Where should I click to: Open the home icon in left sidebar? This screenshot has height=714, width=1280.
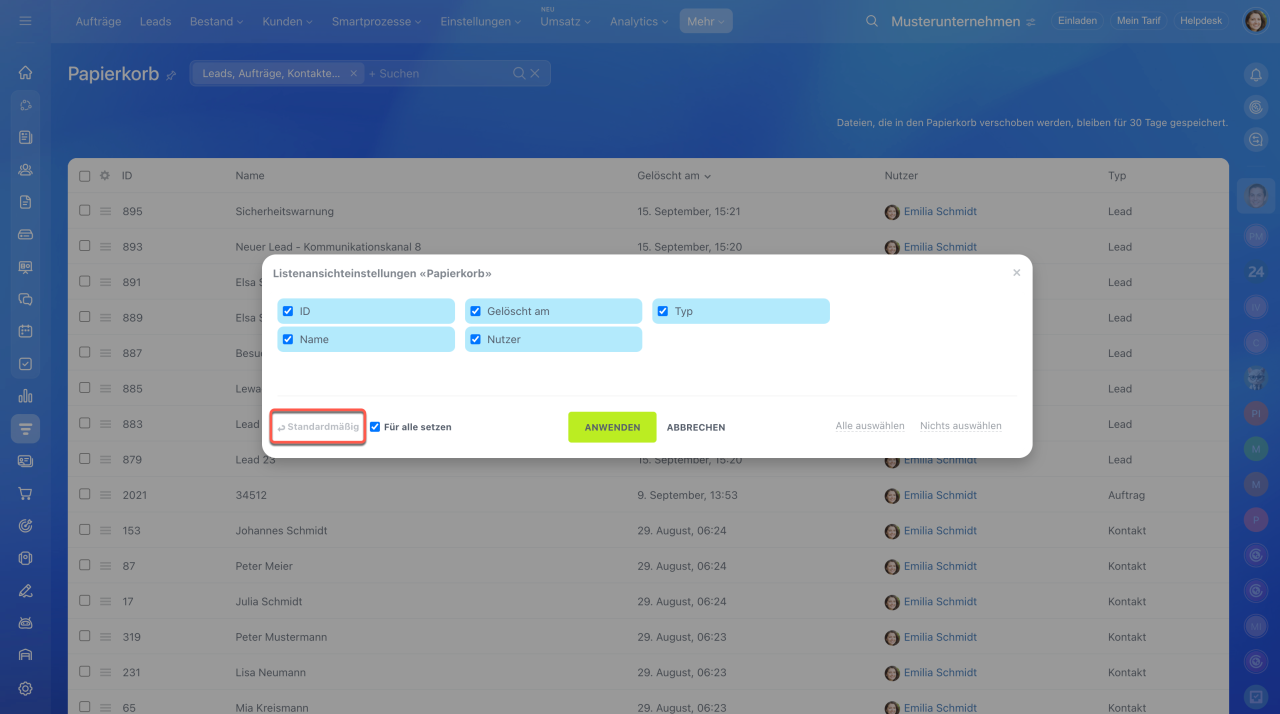tap(25, 72)
